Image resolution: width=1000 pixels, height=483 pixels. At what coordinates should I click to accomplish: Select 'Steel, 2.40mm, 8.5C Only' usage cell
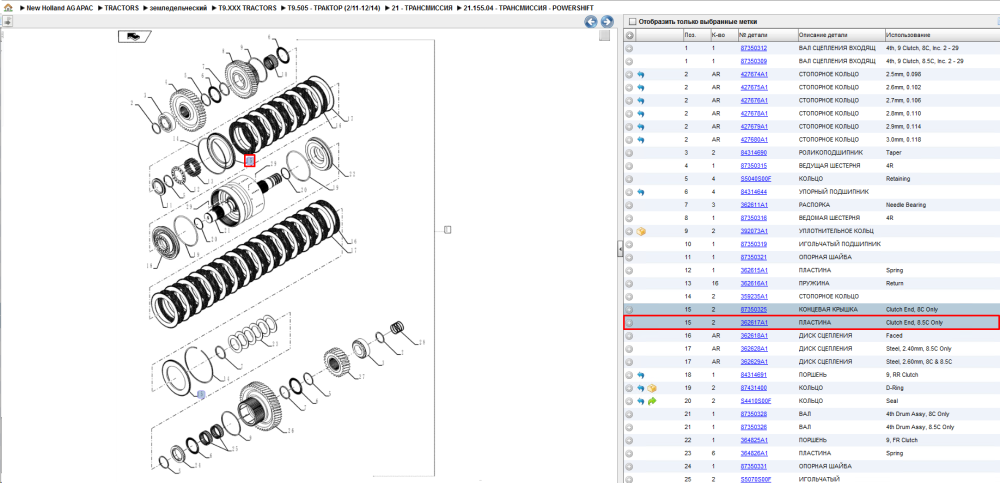918,349
